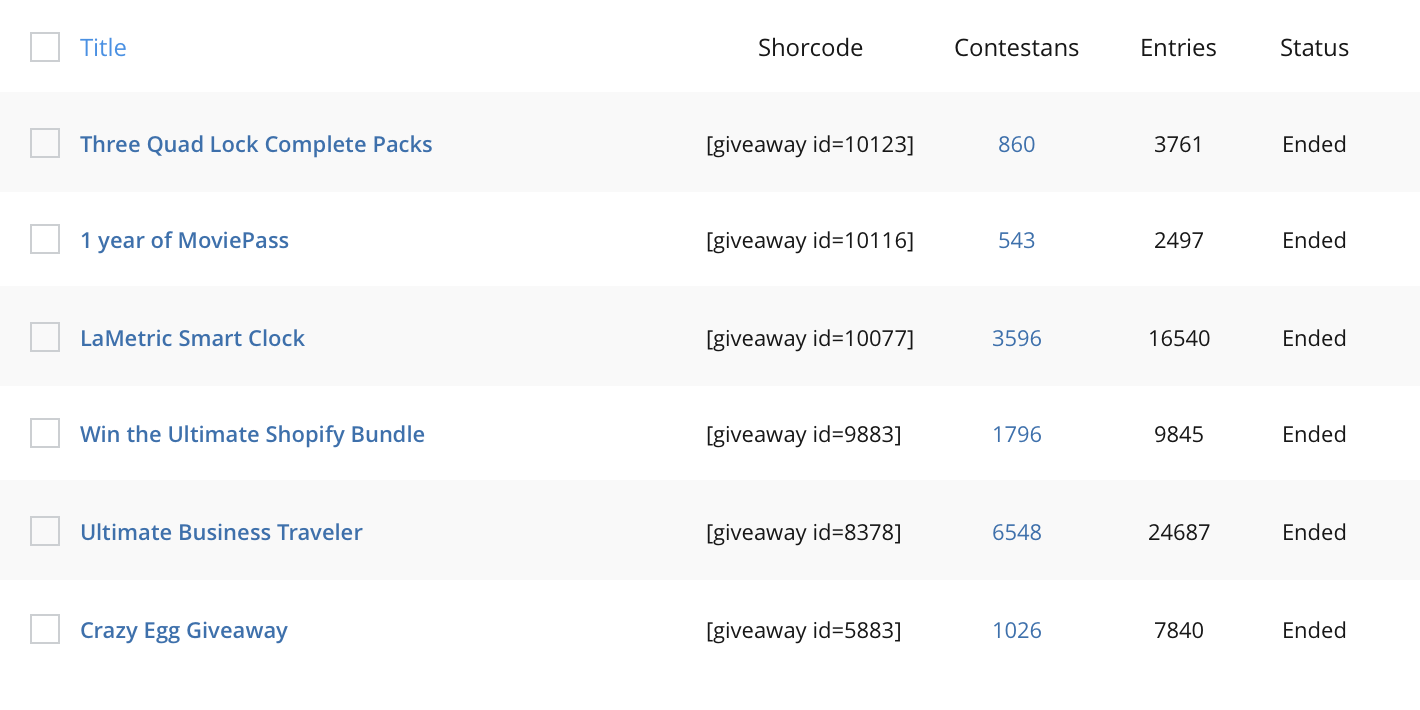Image resolution: width=1420 pixels, height=710 pixels.
Task: Open the LaMetric Smart Clock giveaway
Action: tap(192, 338)
